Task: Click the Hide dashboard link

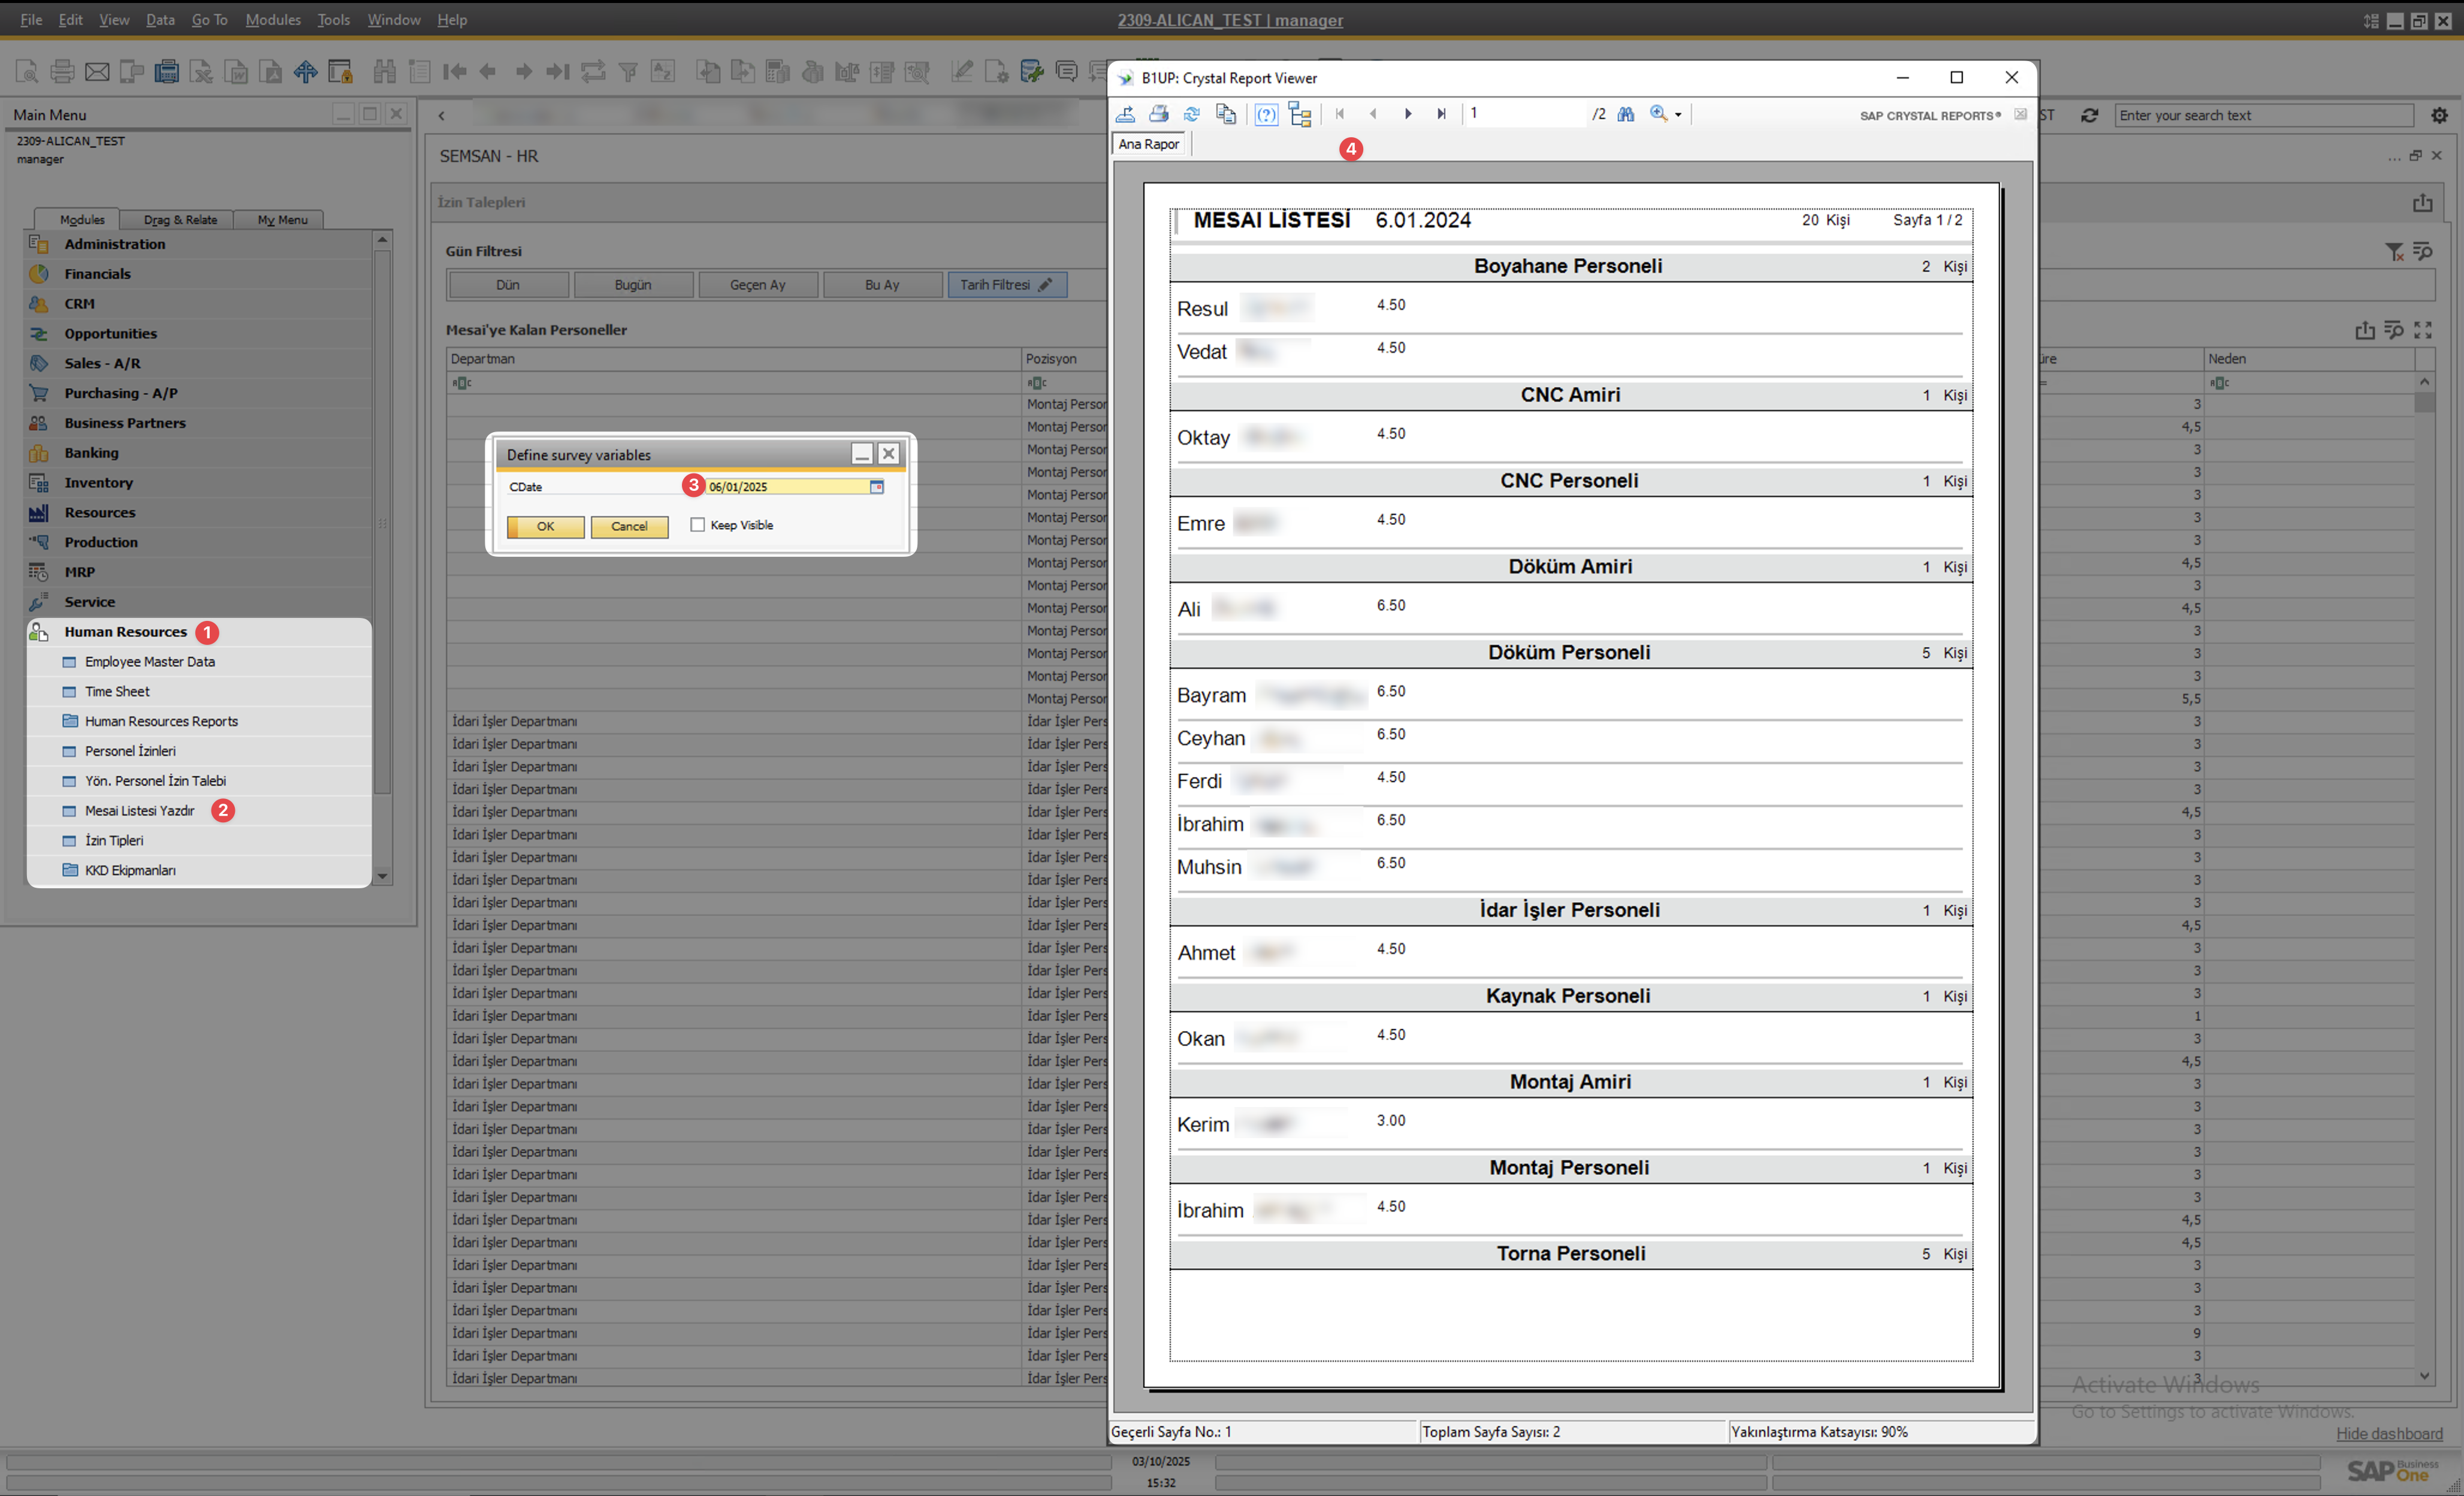Action: click(x=2389, y=1434)
